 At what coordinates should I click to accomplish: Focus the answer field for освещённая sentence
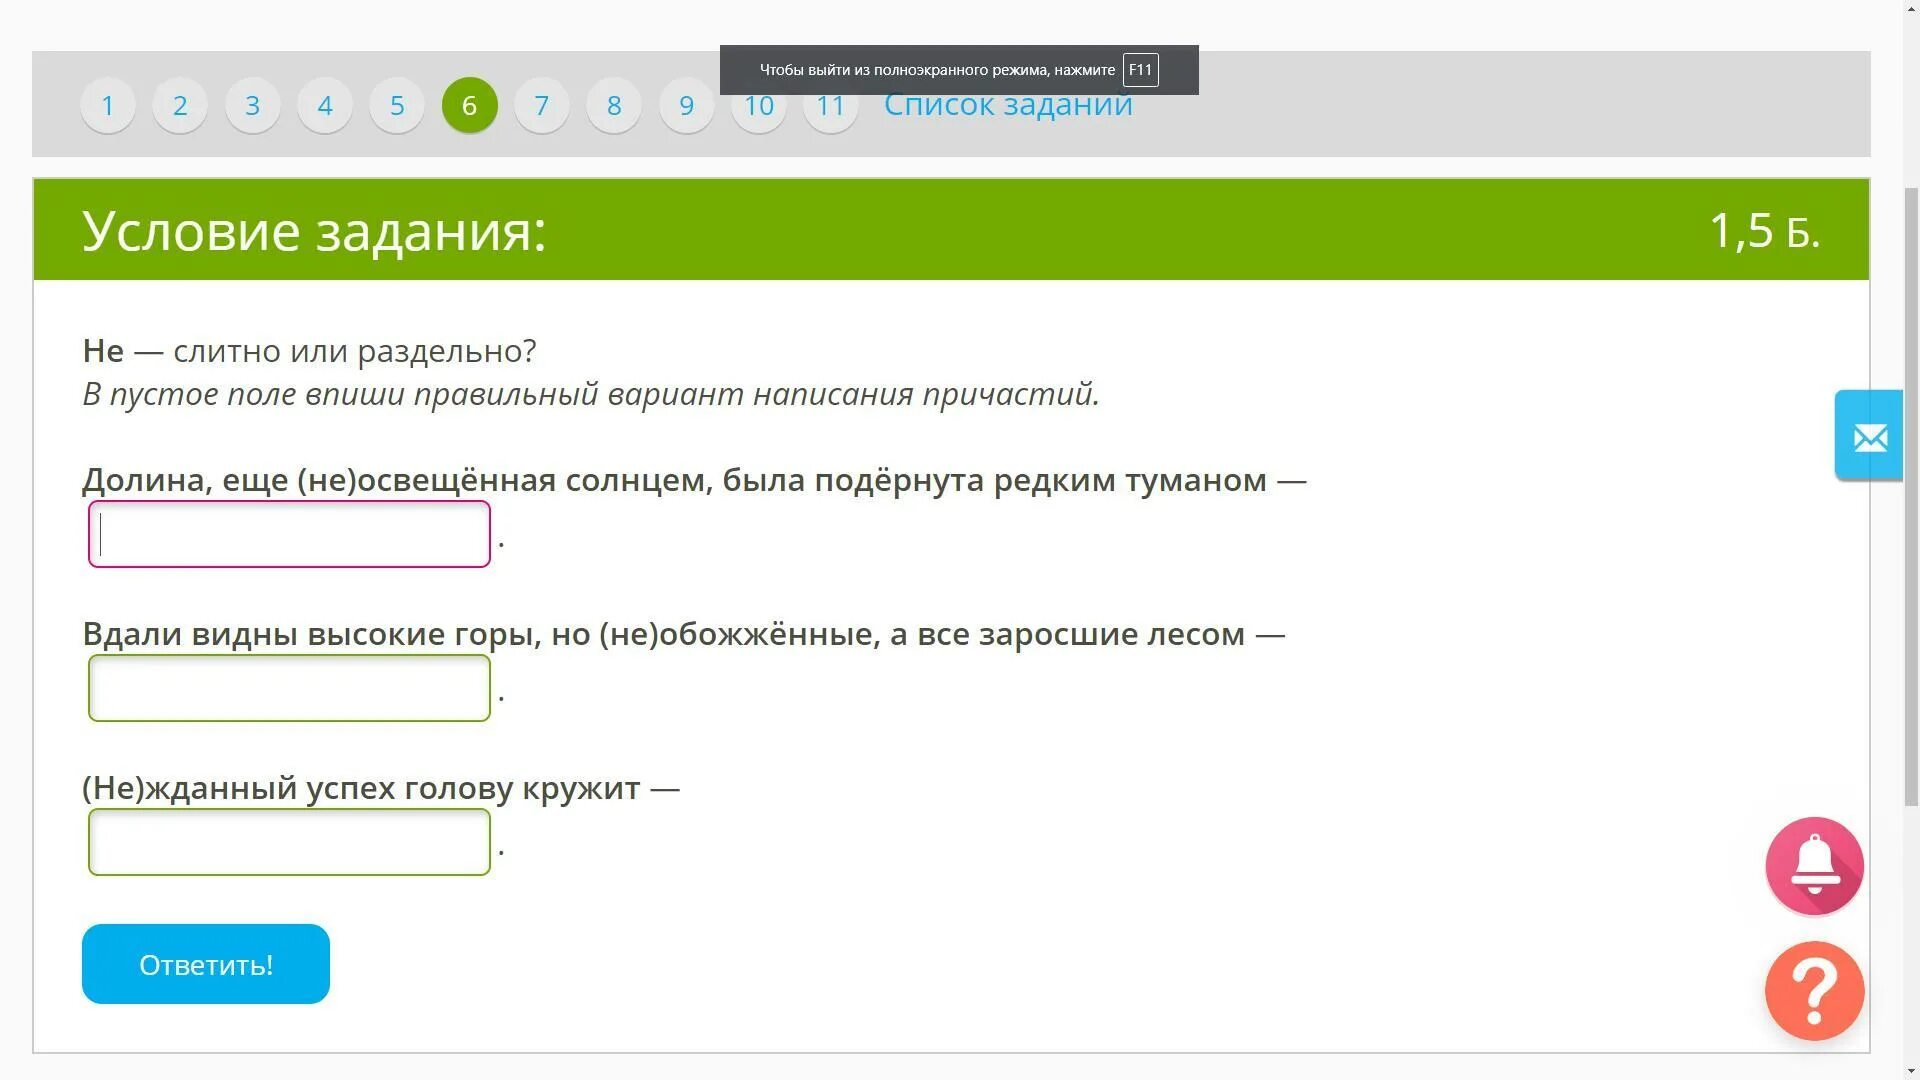coord(289,534)
